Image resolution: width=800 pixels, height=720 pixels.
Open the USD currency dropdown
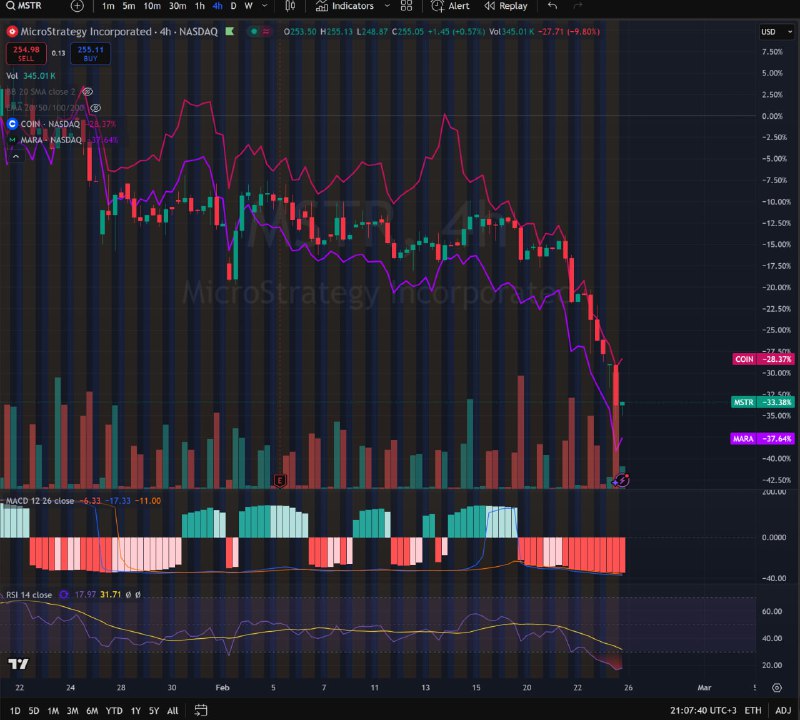[776, 32]
